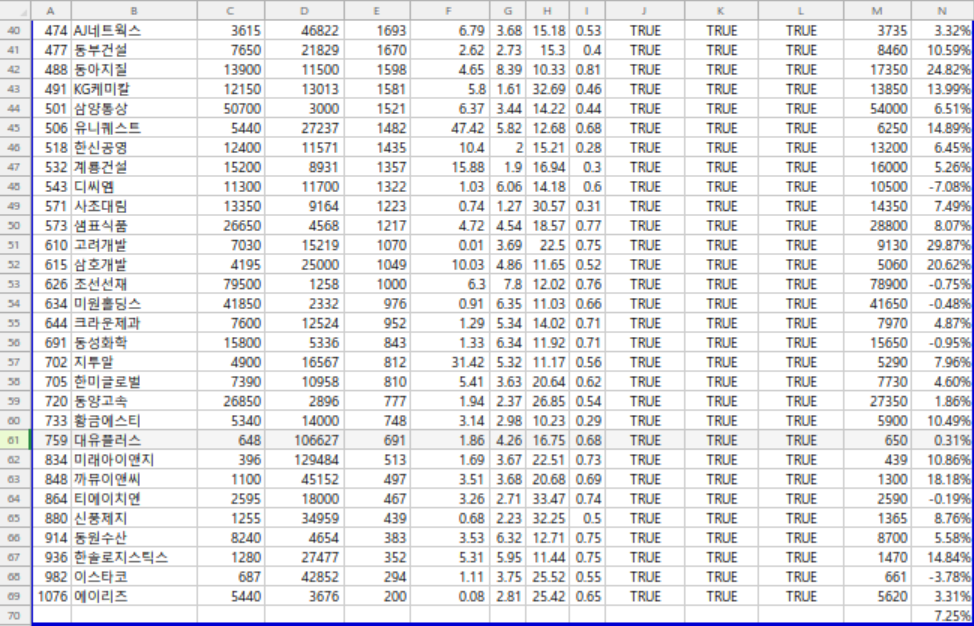974x626 pixels.
Task: Click cell with 지투알
Action: (134, 362)
